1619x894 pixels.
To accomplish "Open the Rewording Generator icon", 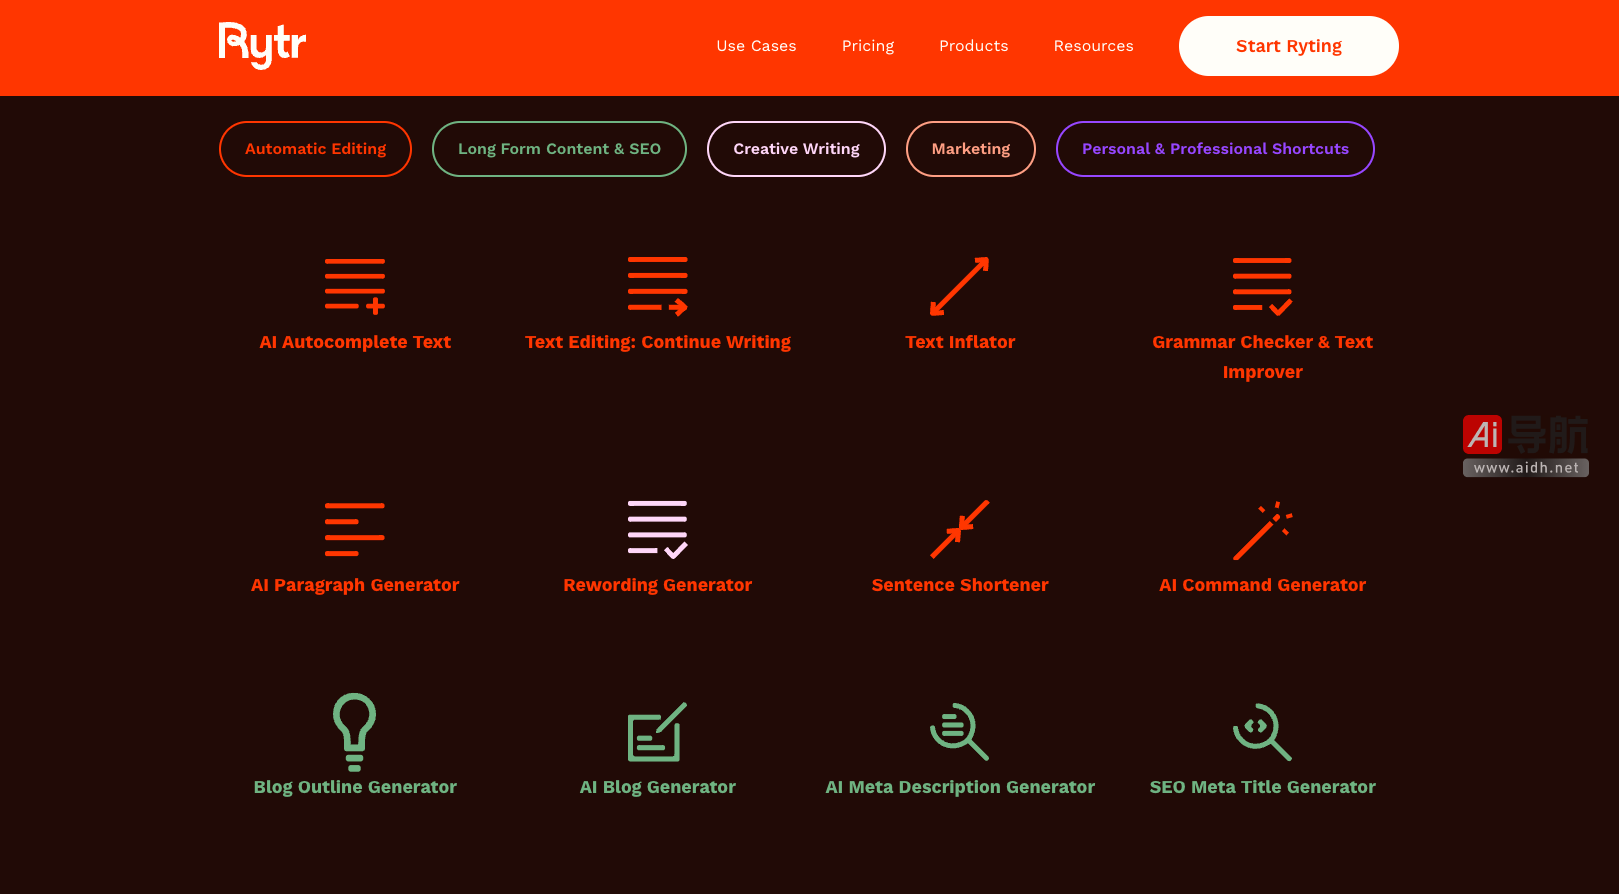I will (657, 529).
